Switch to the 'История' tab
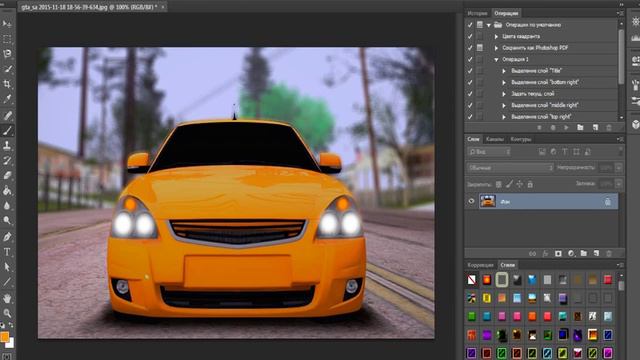This screenshot has width=640, height=360. click(x=478, y=13)
